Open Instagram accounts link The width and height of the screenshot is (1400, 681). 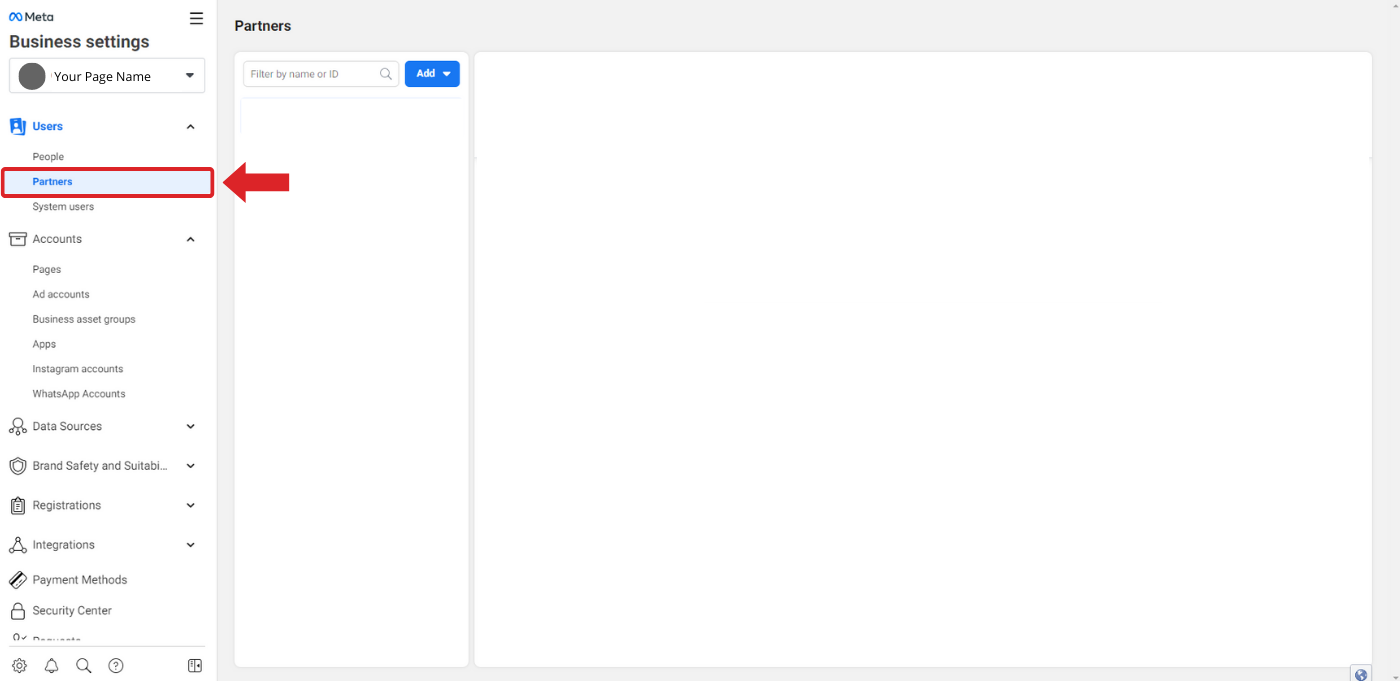78,369
